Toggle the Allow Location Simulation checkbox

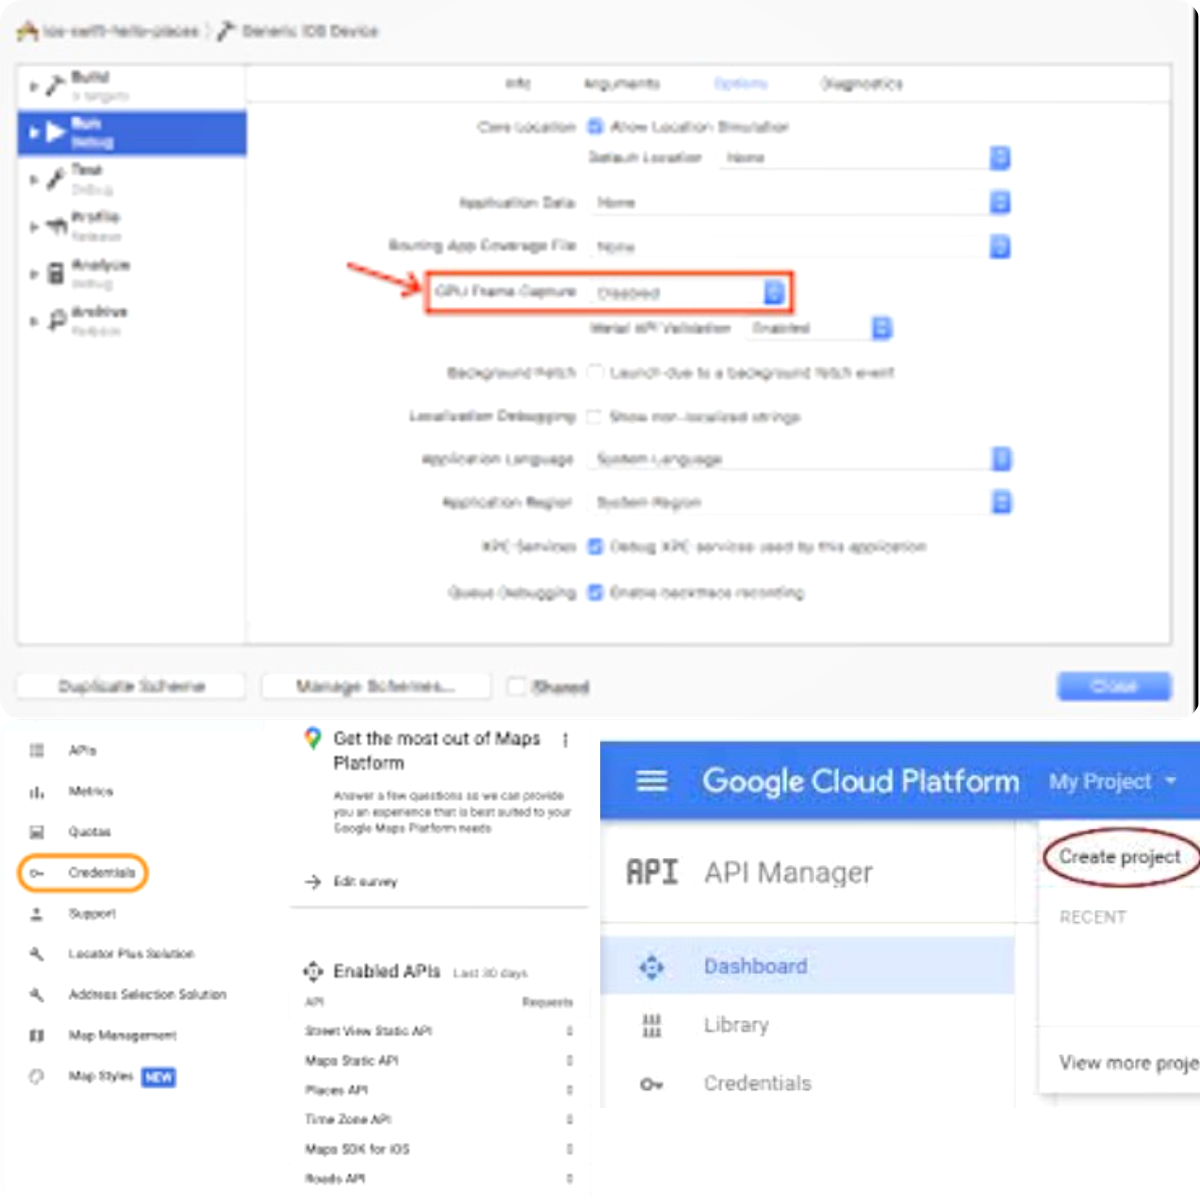click(x=595, y=127)
